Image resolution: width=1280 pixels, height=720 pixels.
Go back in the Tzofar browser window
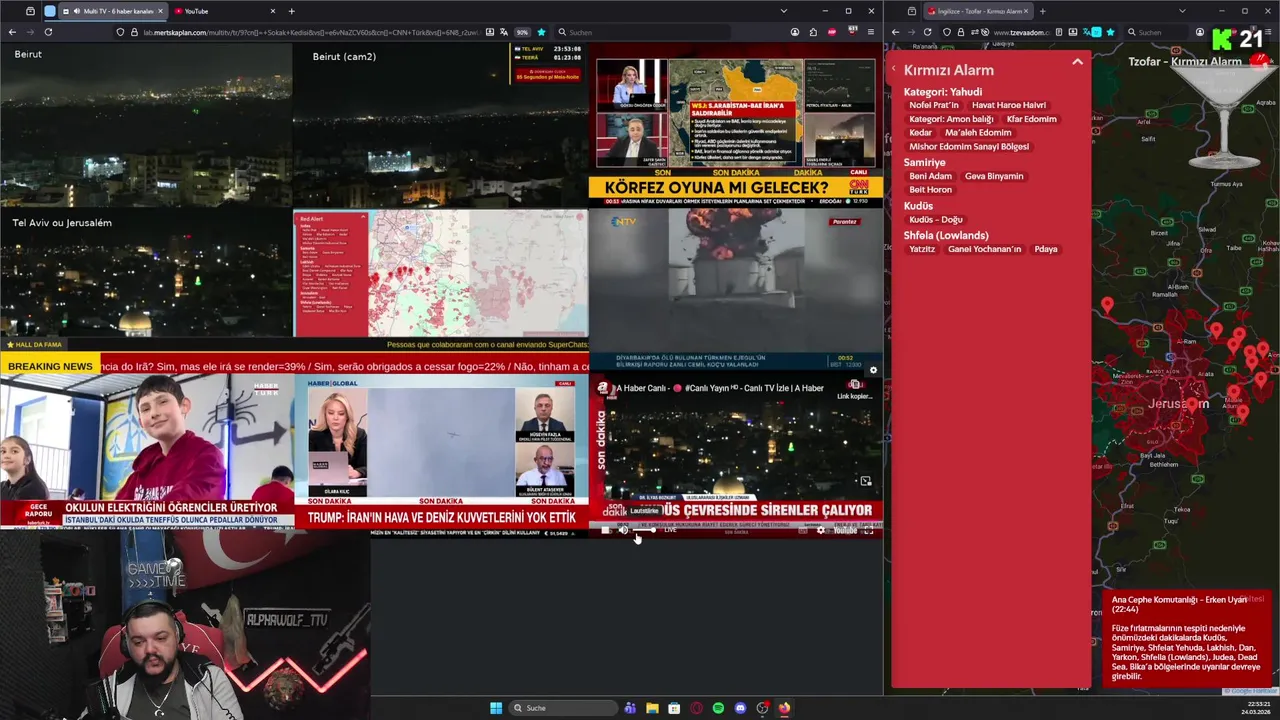point(895,32)
